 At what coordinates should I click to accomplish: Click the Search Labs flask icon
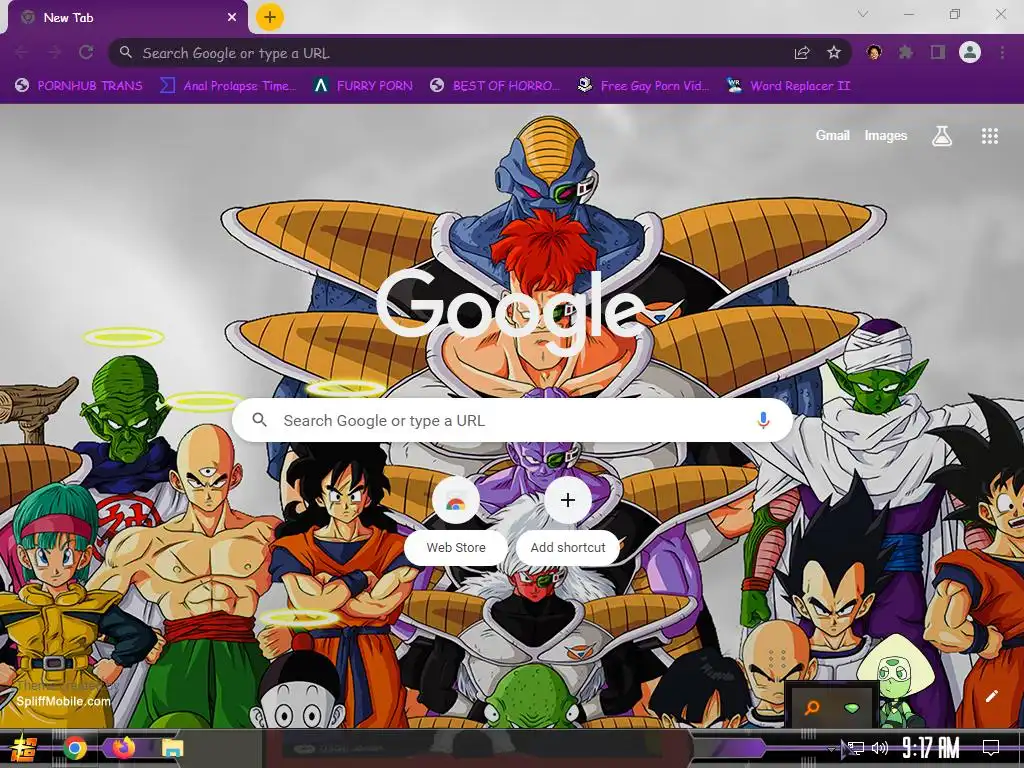pos(942,136)
